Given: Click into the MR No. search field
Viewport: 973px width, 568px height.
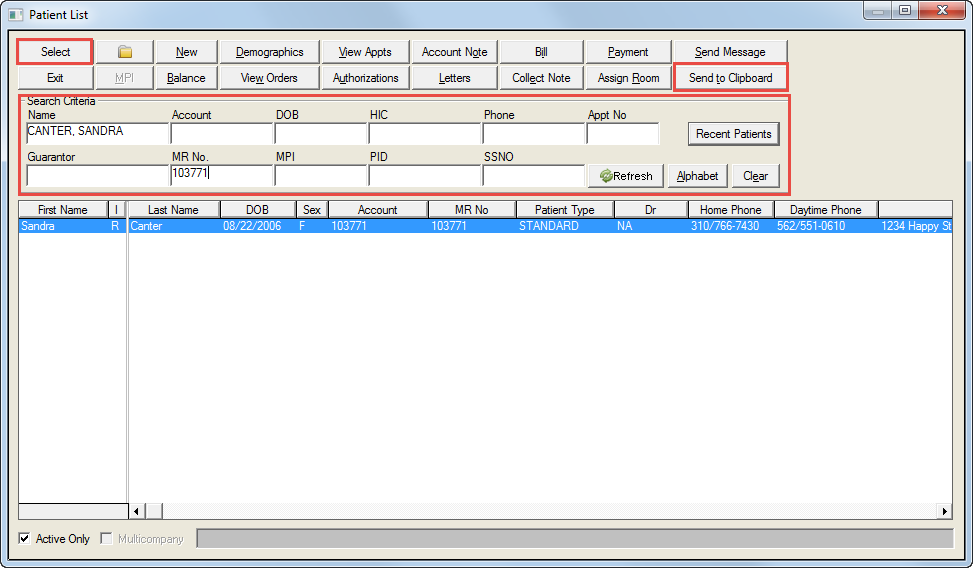Looking at the screenshot, I should point(221,175).
